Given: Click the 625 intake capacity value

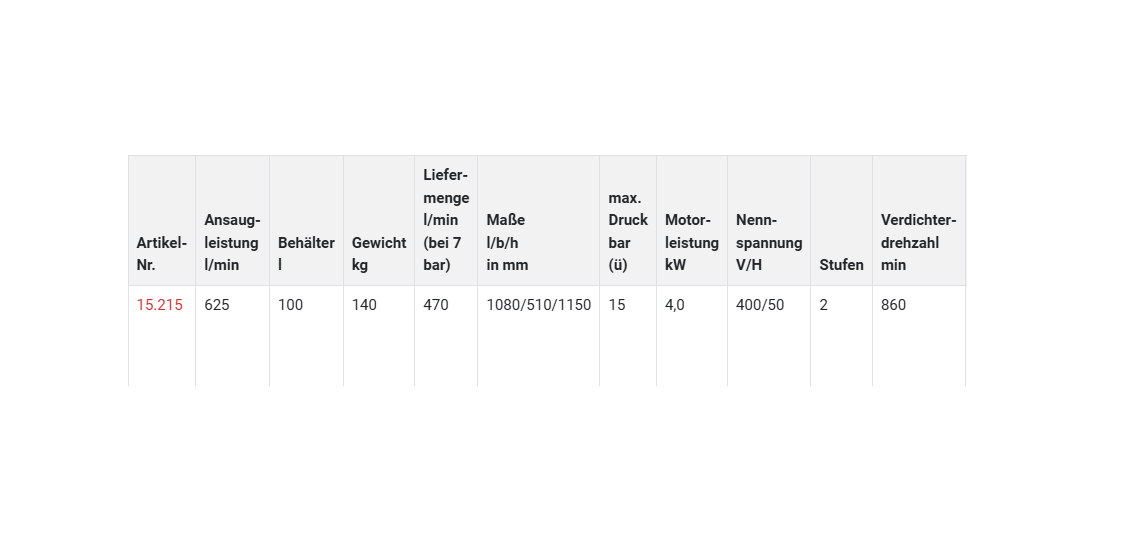Looking at the screenshot, I should click(x=217, y=305).
